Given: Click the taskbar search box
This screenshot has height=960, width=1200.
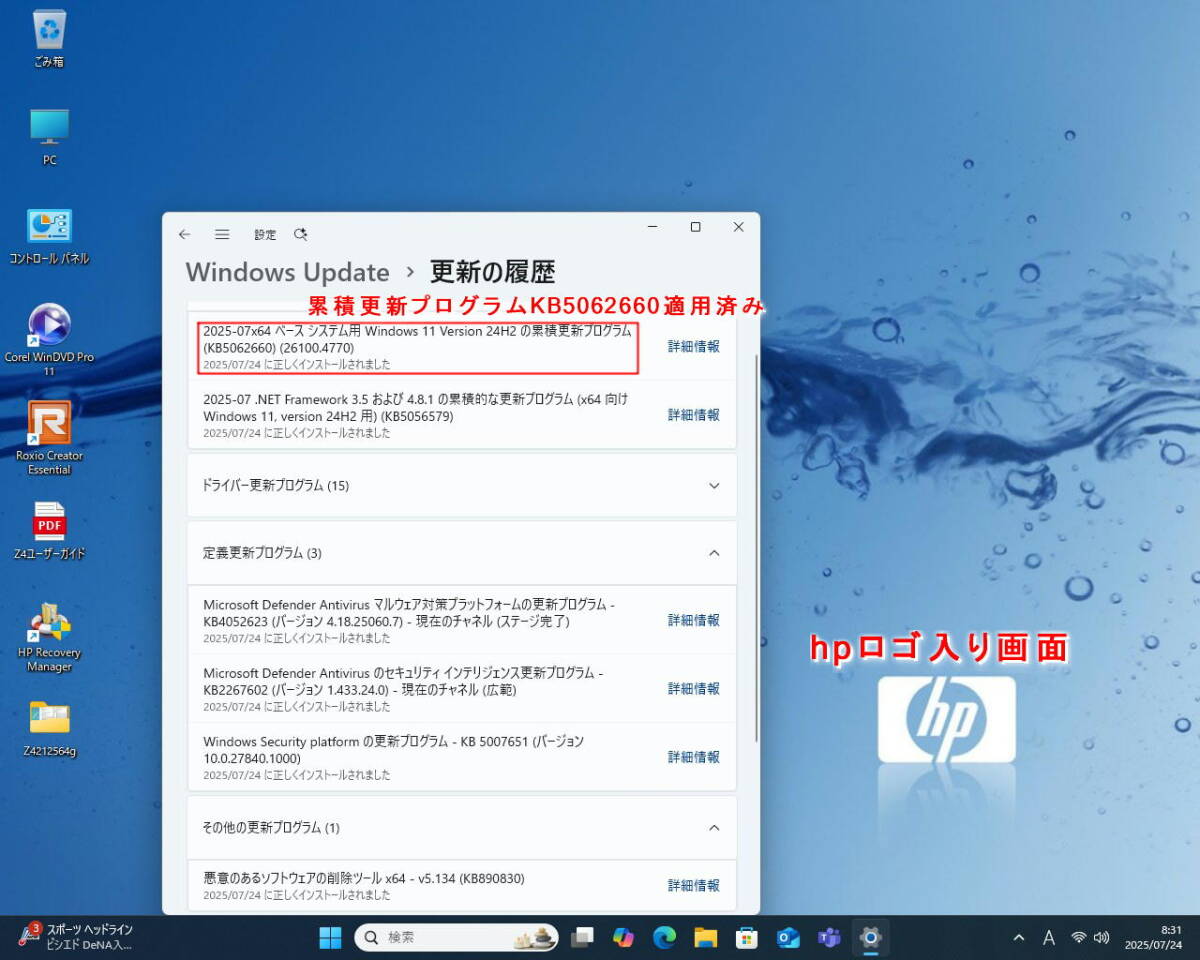Looking at the screenshot, I should tap(457, 937).
